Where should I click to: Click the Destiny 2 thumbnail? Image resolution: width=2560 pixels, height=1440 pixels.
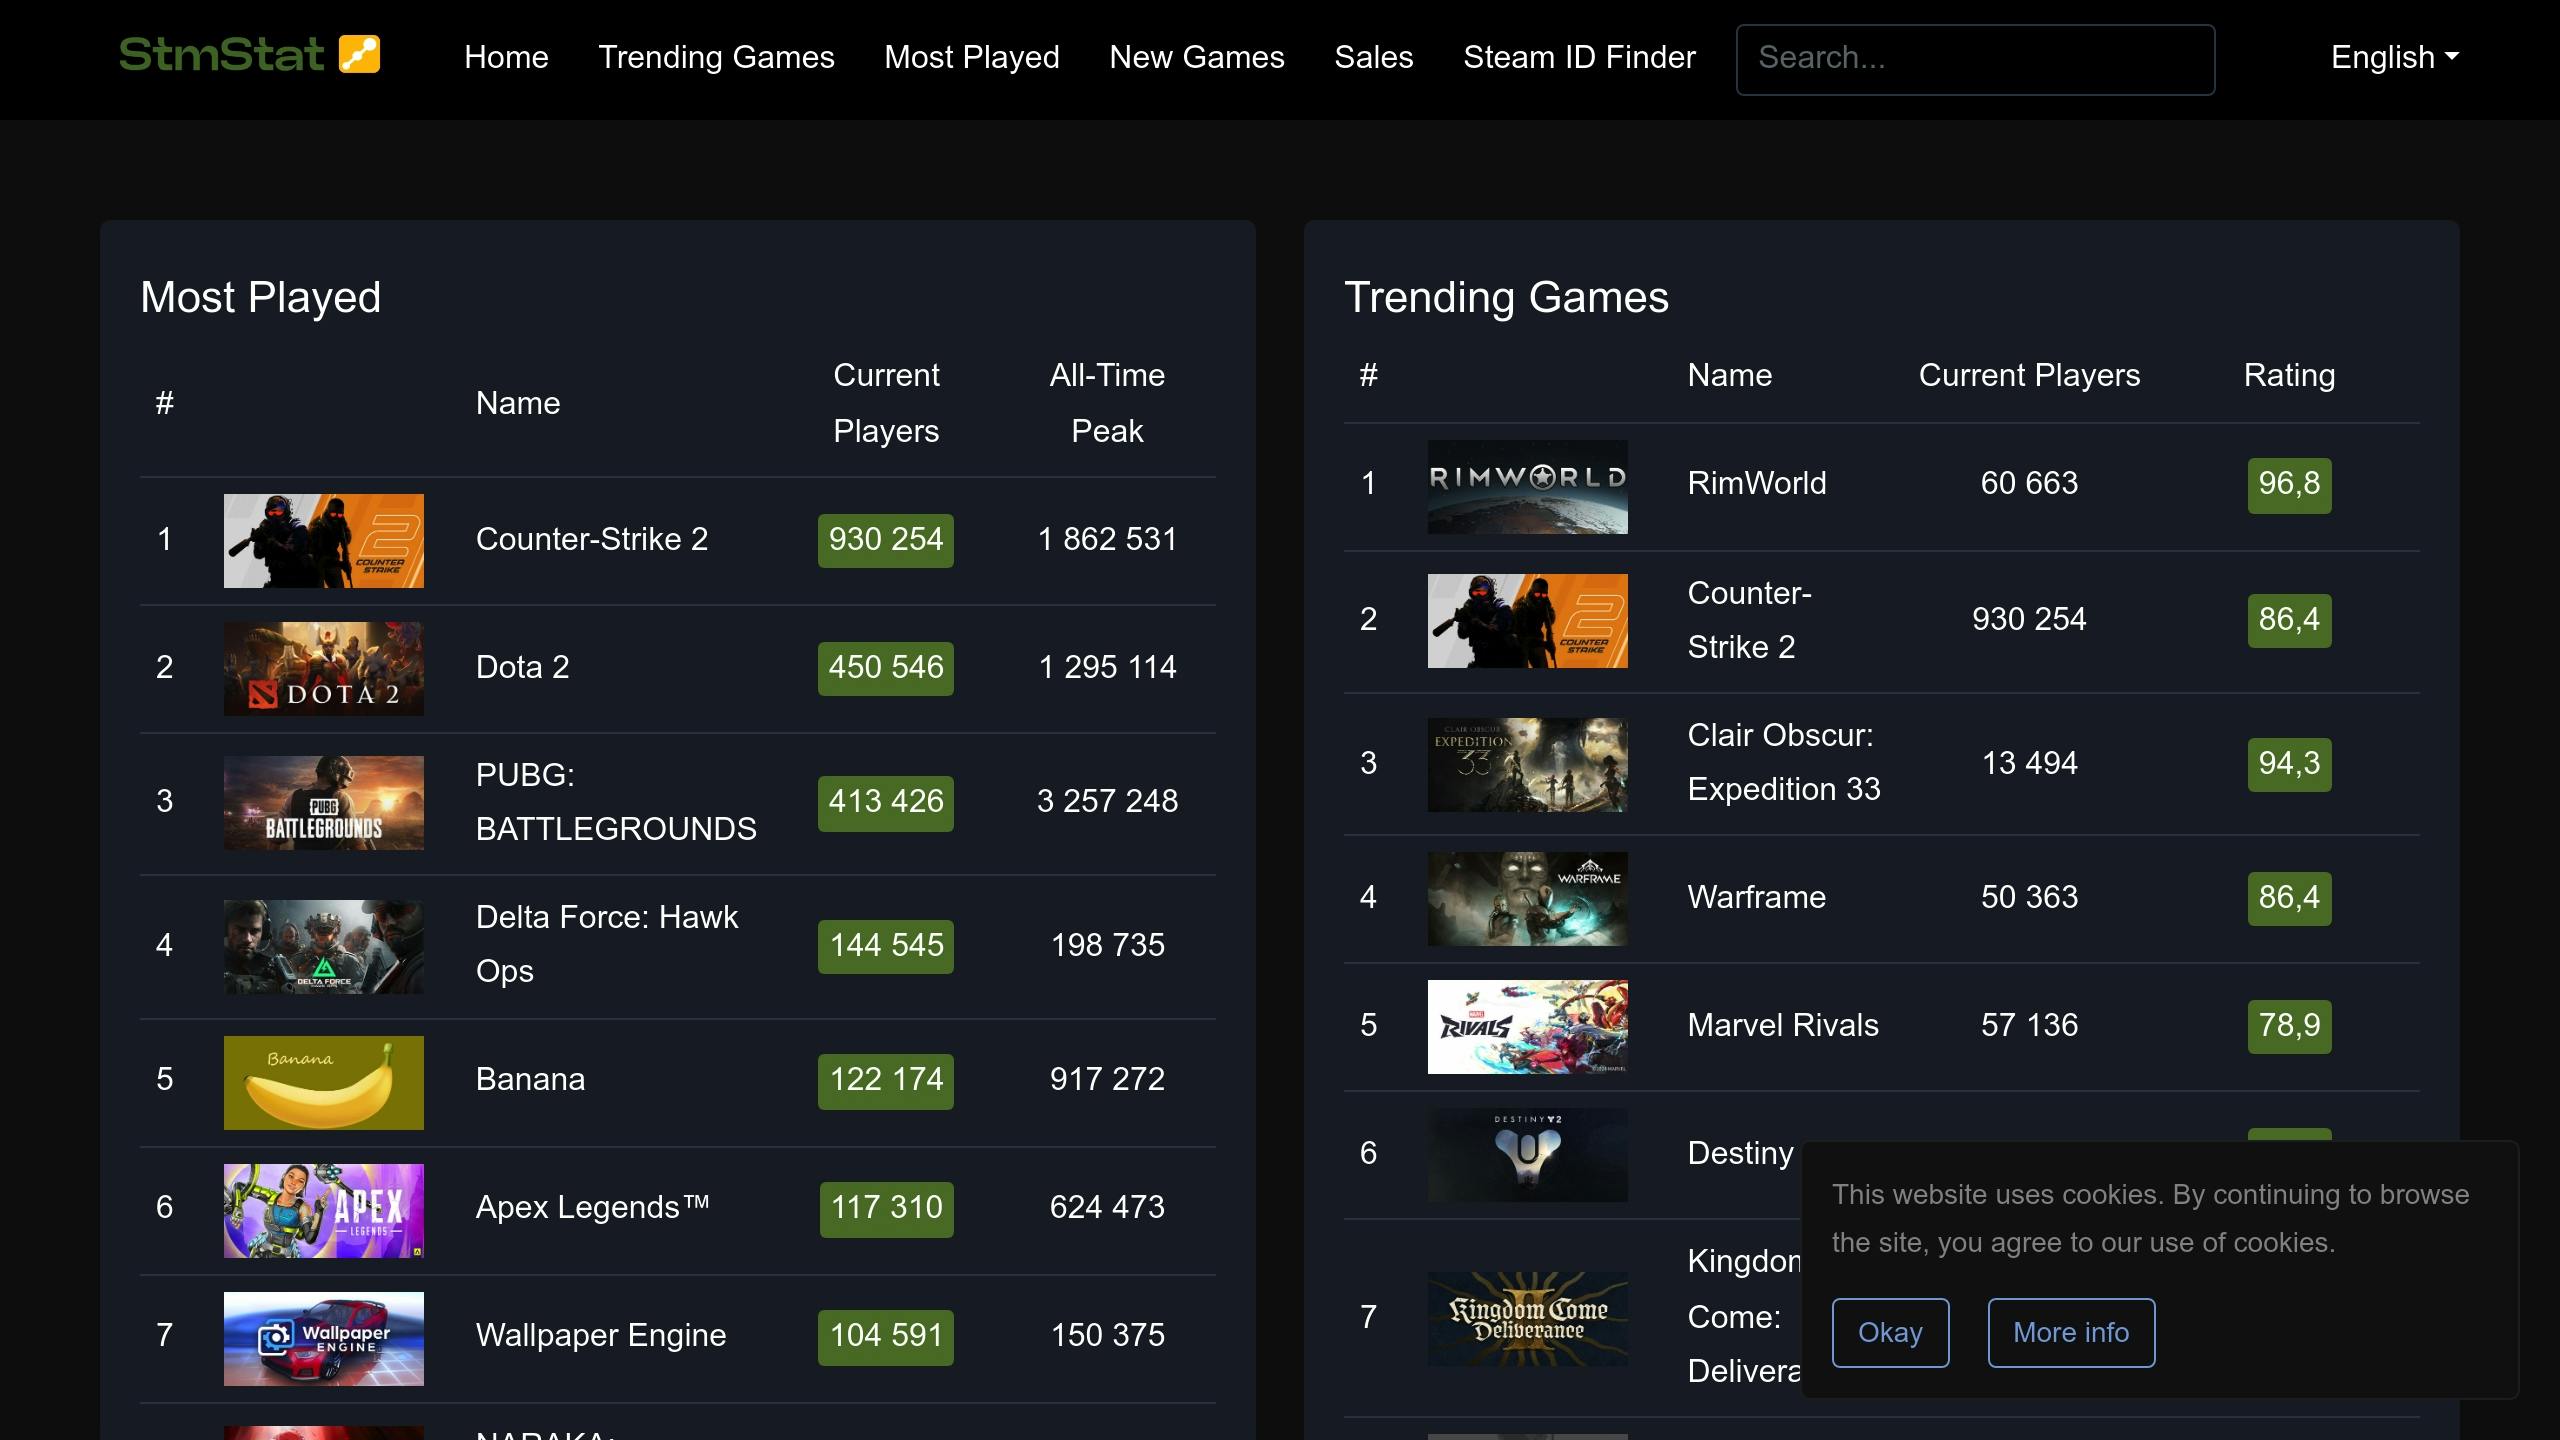coord(1527,1155)
